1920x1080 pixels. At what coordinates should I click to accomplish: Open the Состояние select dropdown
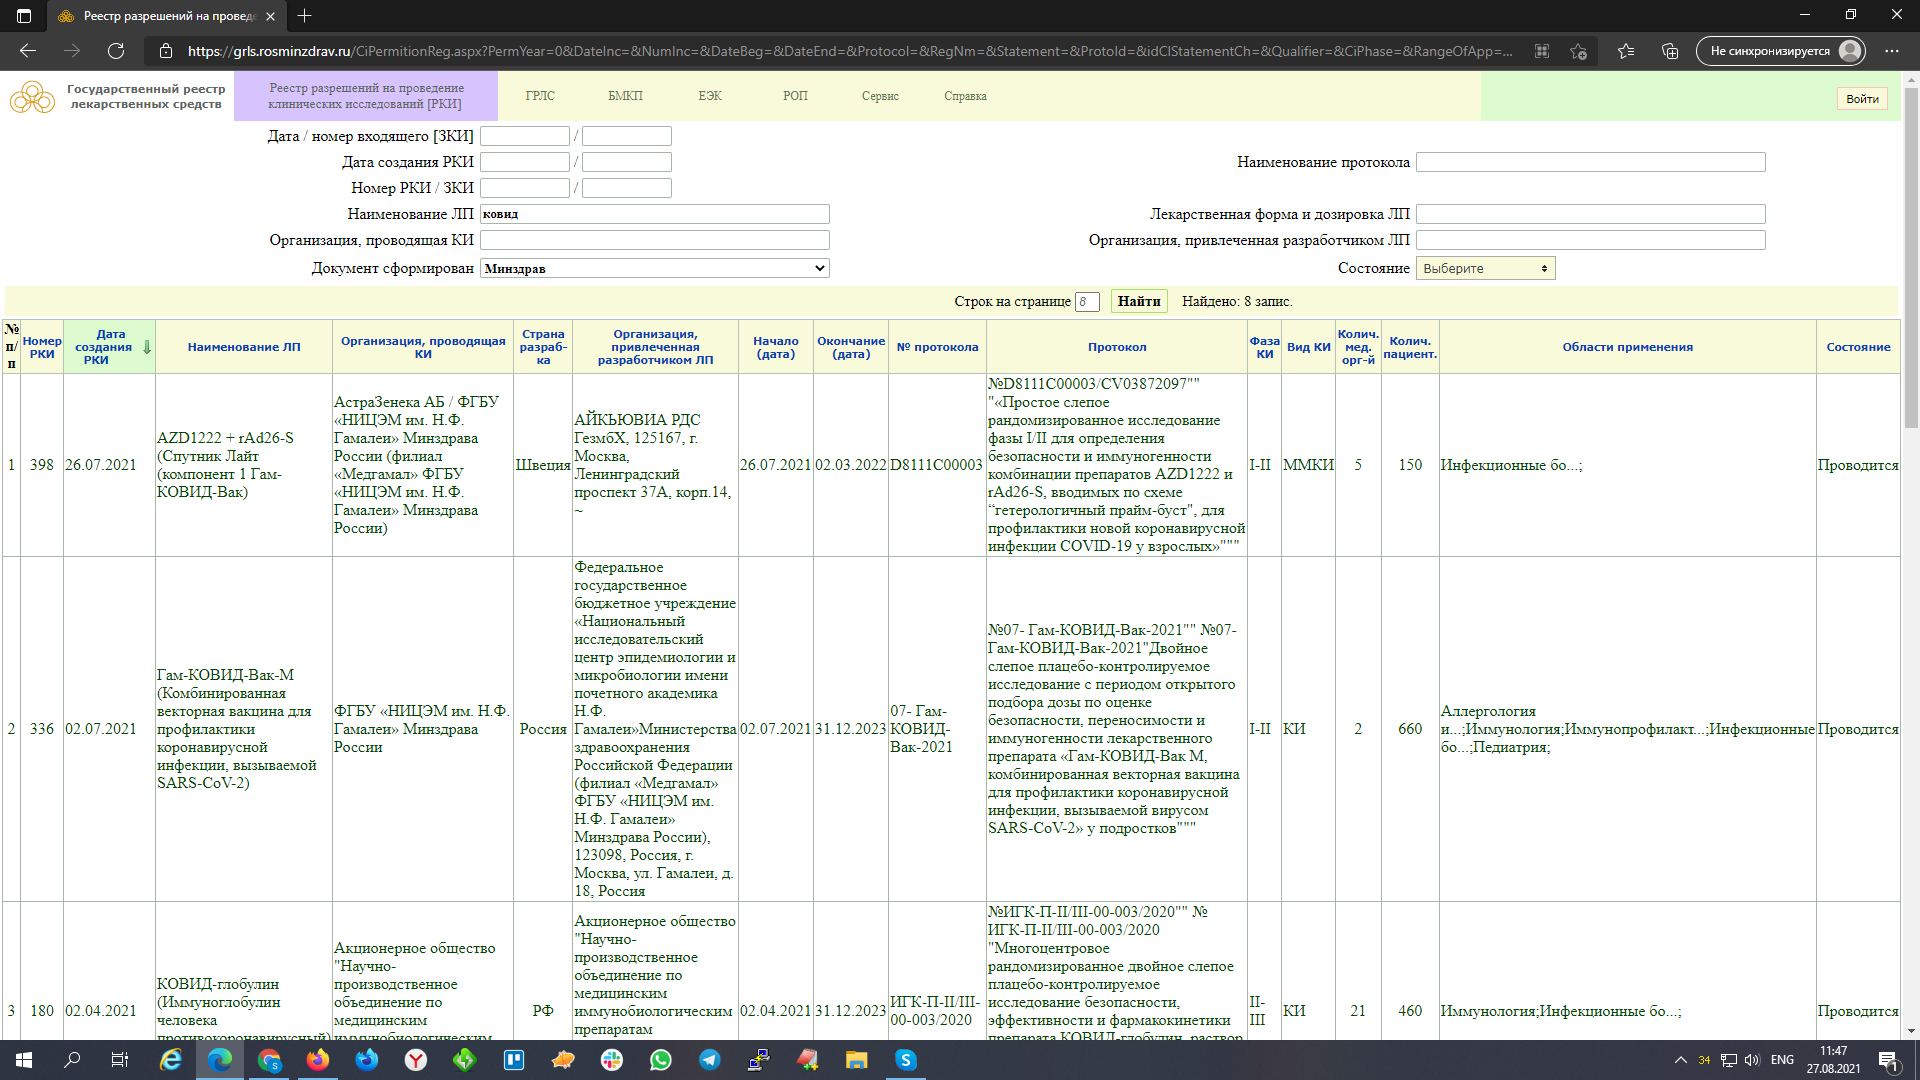point(1485,268)
